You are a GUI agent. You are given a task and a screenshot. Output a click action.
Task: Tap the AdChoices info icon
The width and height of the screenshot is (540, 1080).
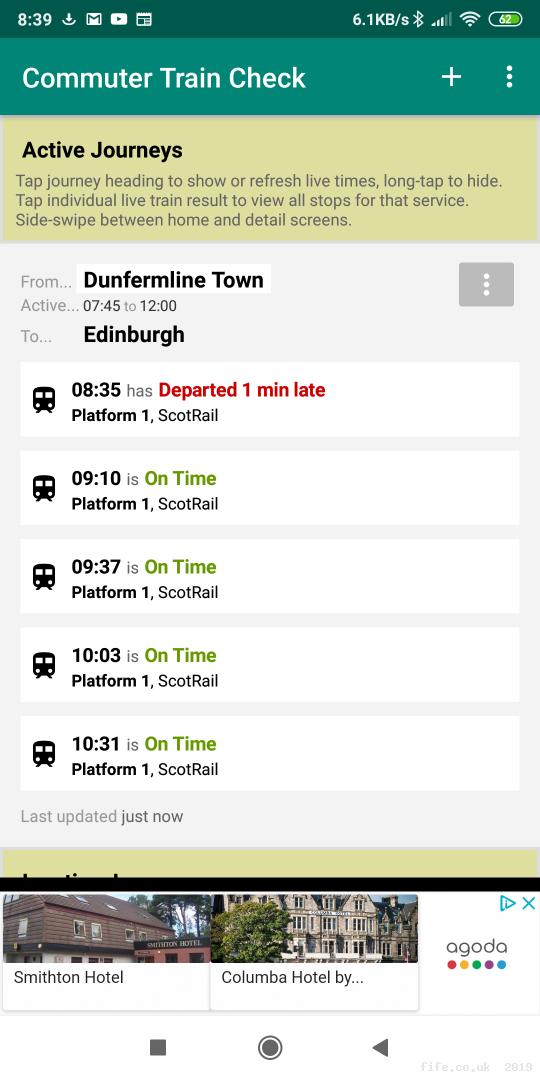tap(508, 903)
